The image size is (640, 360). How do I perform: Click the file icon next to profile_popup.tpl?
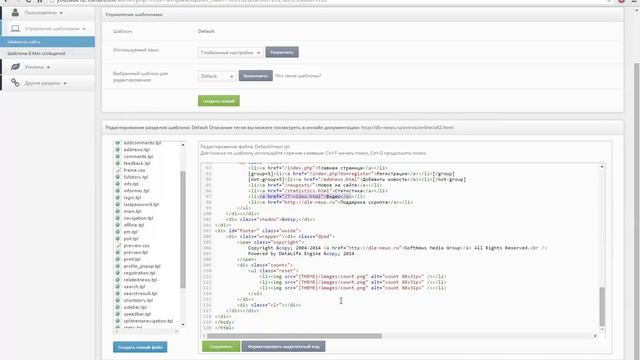[118, 266]
